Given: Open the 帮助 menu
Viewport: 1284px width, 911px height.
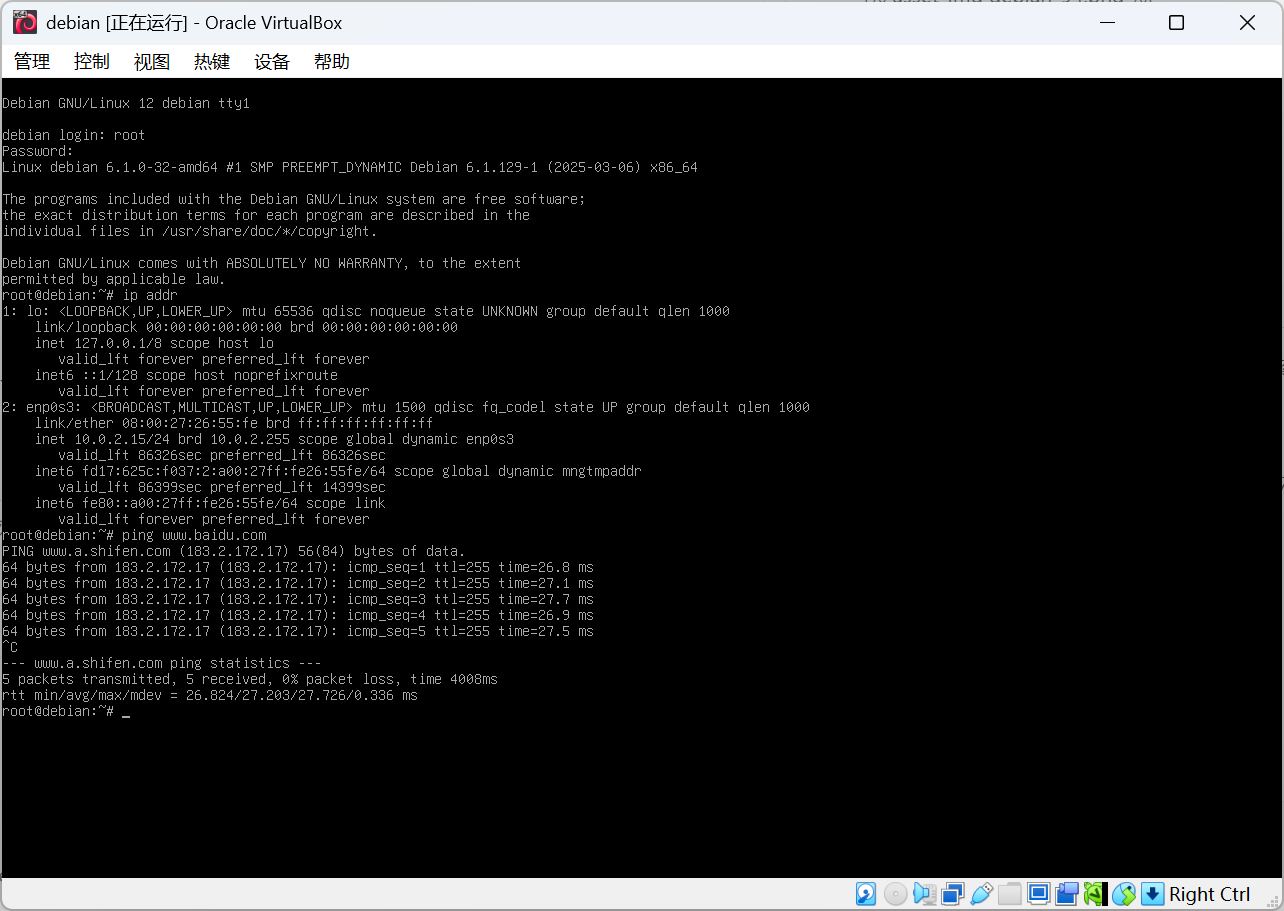Looking at the screenshot, I should pyautogui.click(x=332, y=62).
